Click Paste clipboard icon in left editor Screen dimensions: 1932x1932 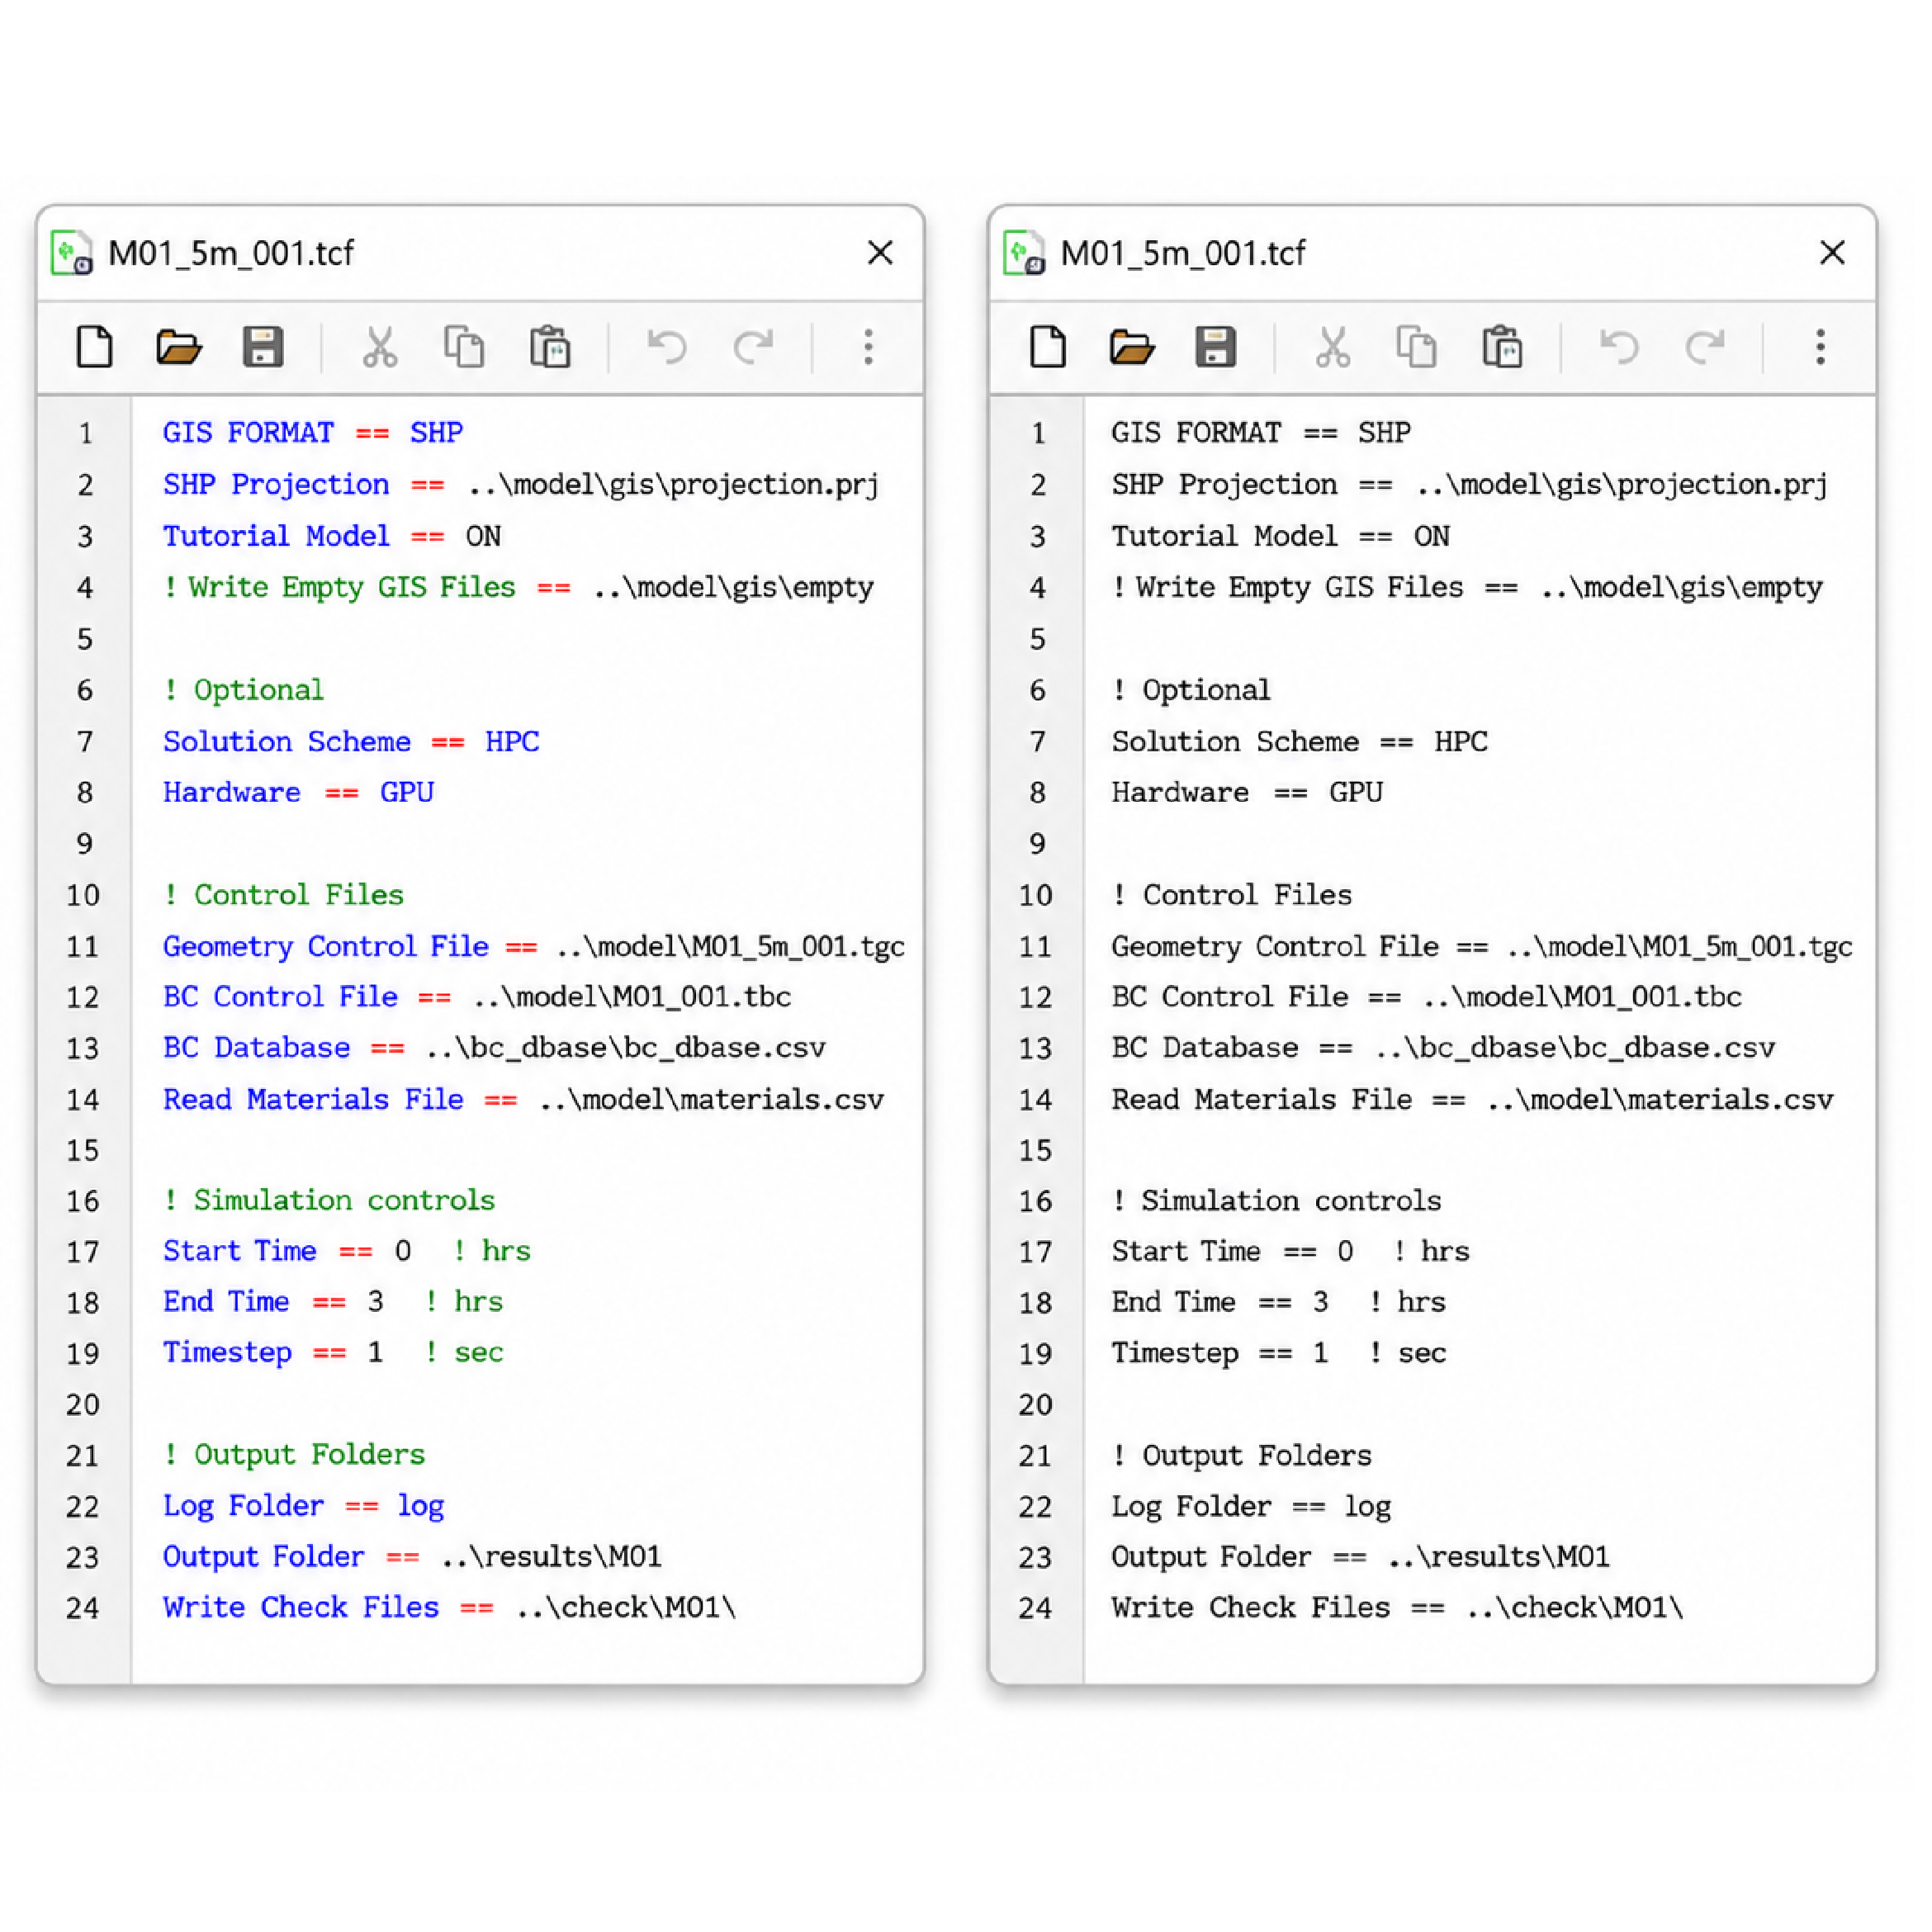(550, 347)
